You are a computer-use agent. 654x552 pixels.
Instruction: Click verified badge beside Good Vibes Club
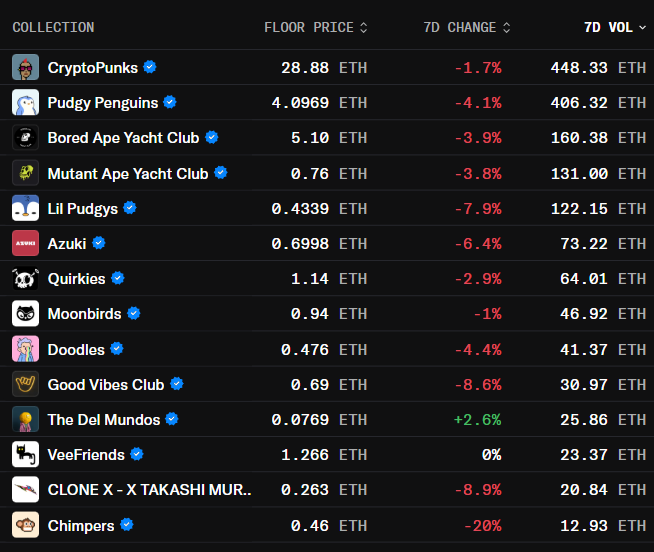coord(177,383)
